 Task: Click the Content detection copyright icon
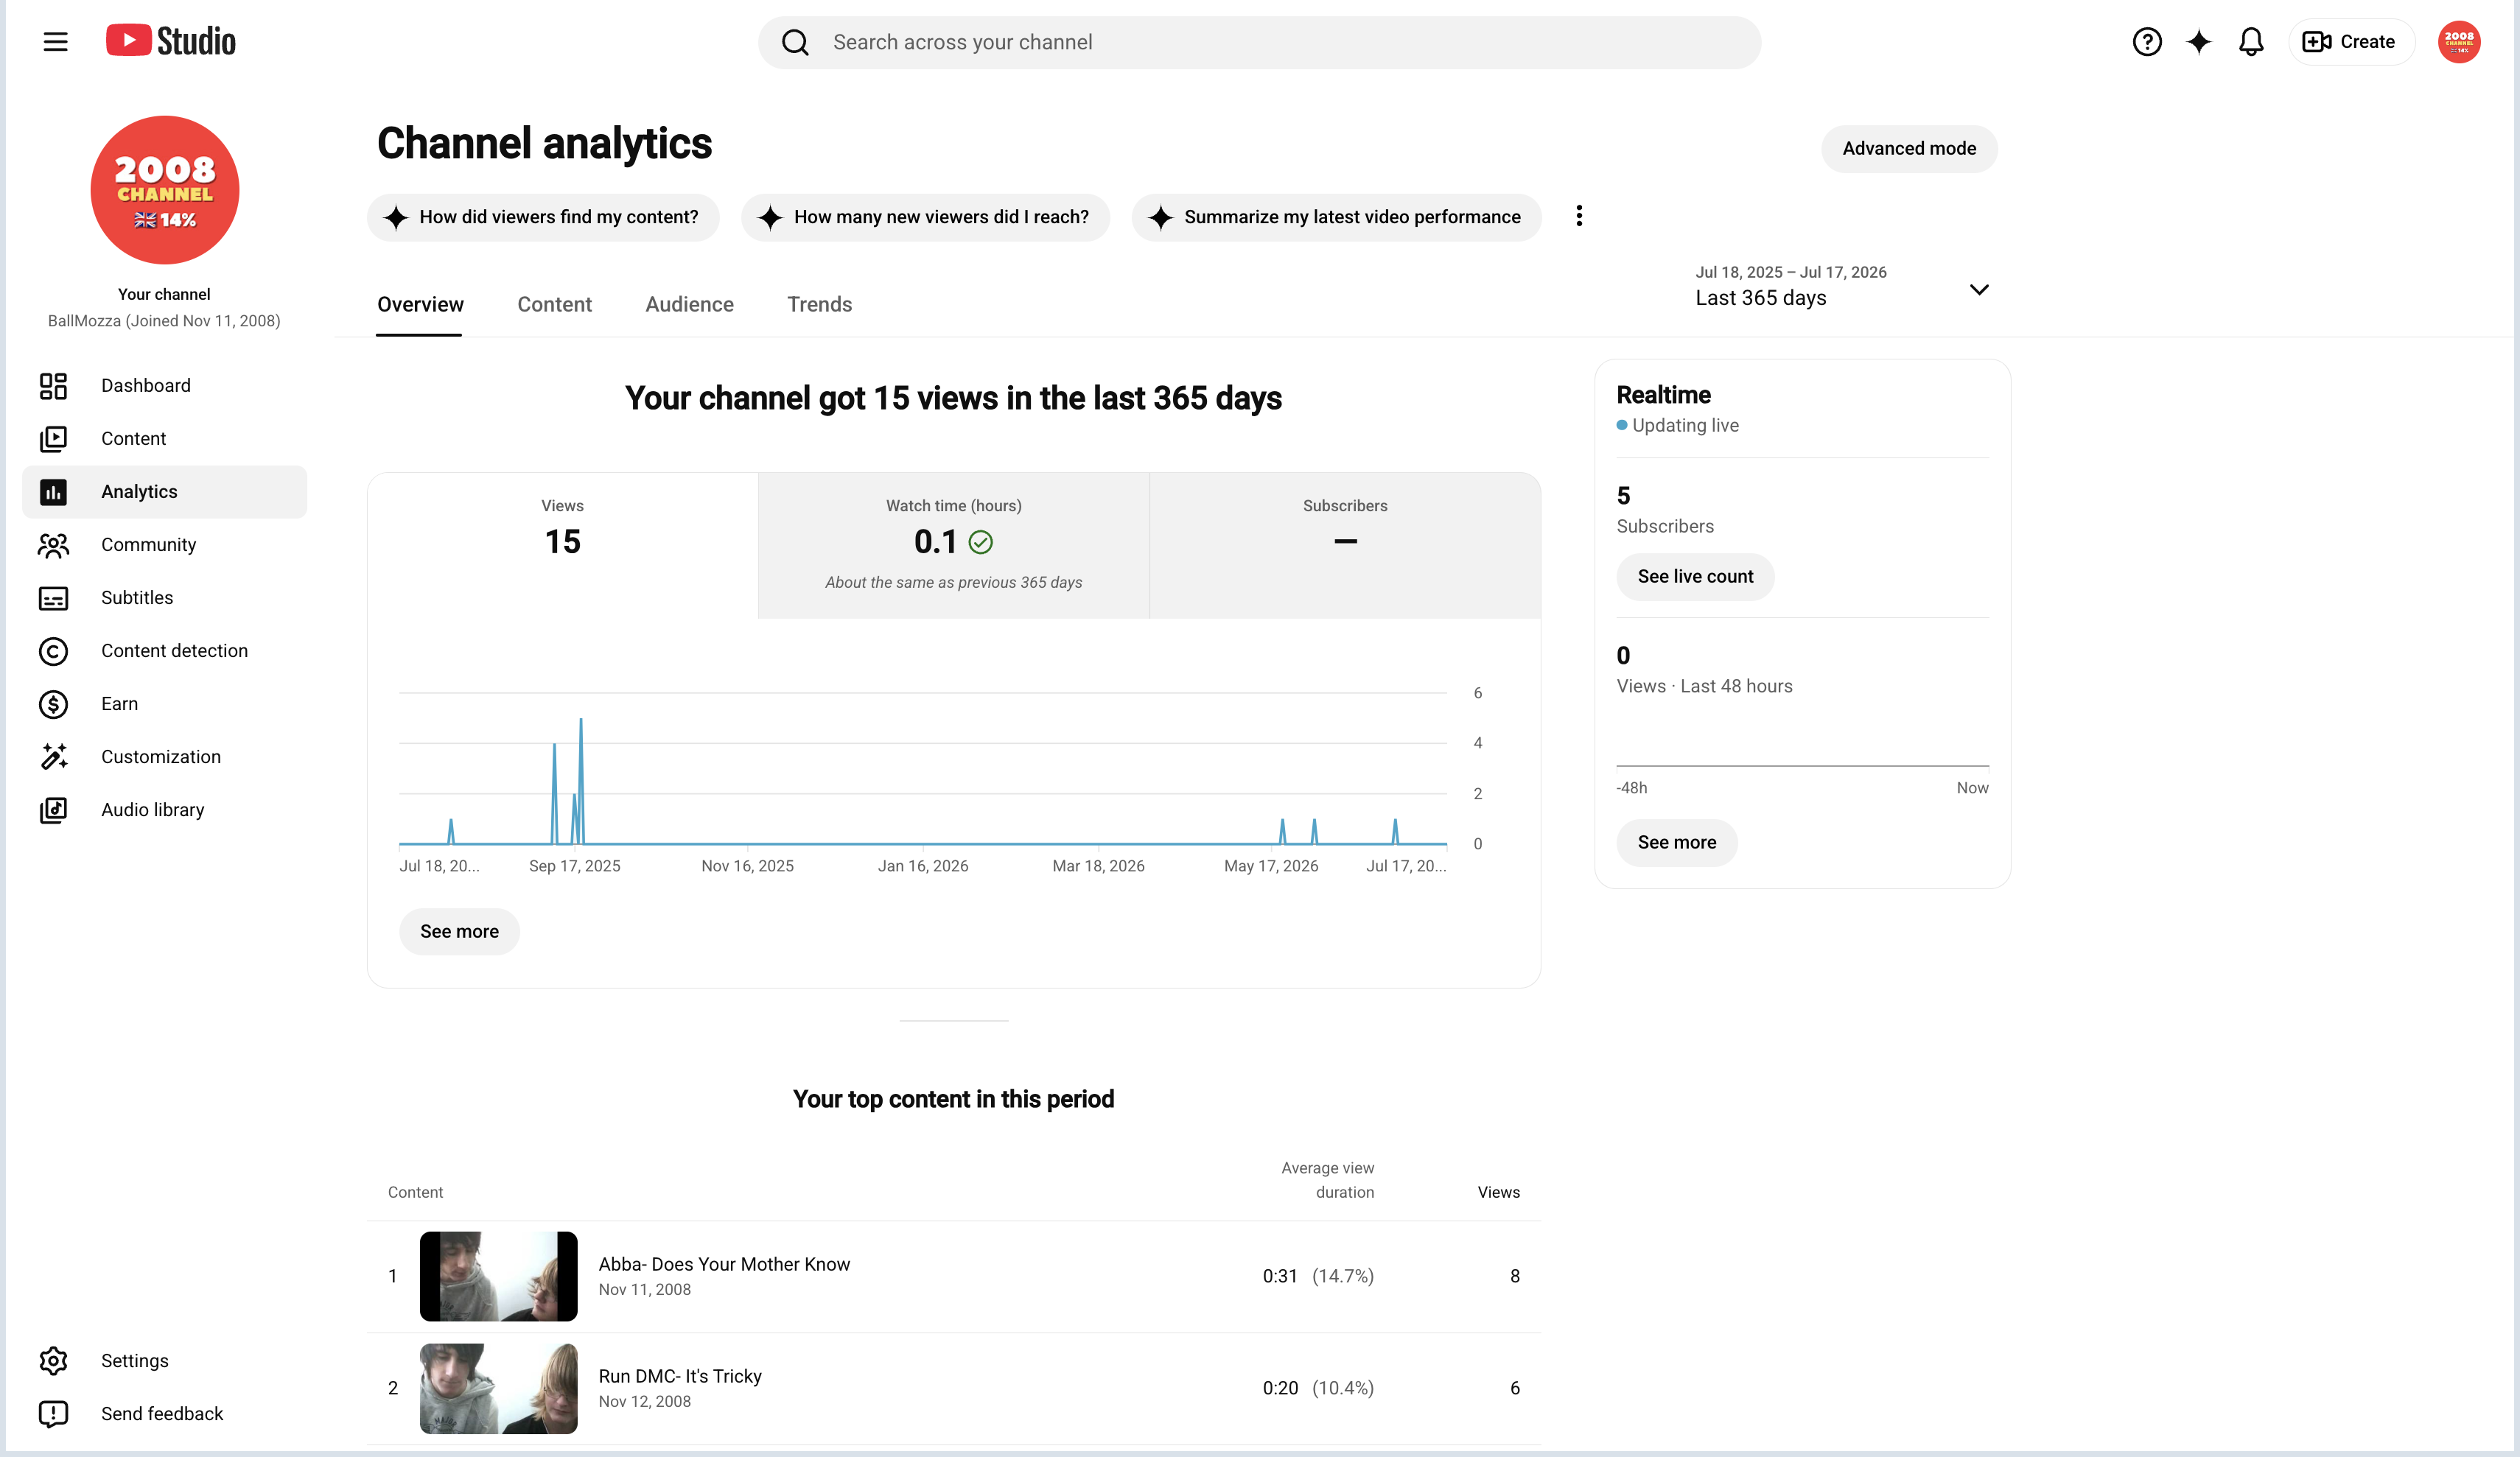pos(53,651)
